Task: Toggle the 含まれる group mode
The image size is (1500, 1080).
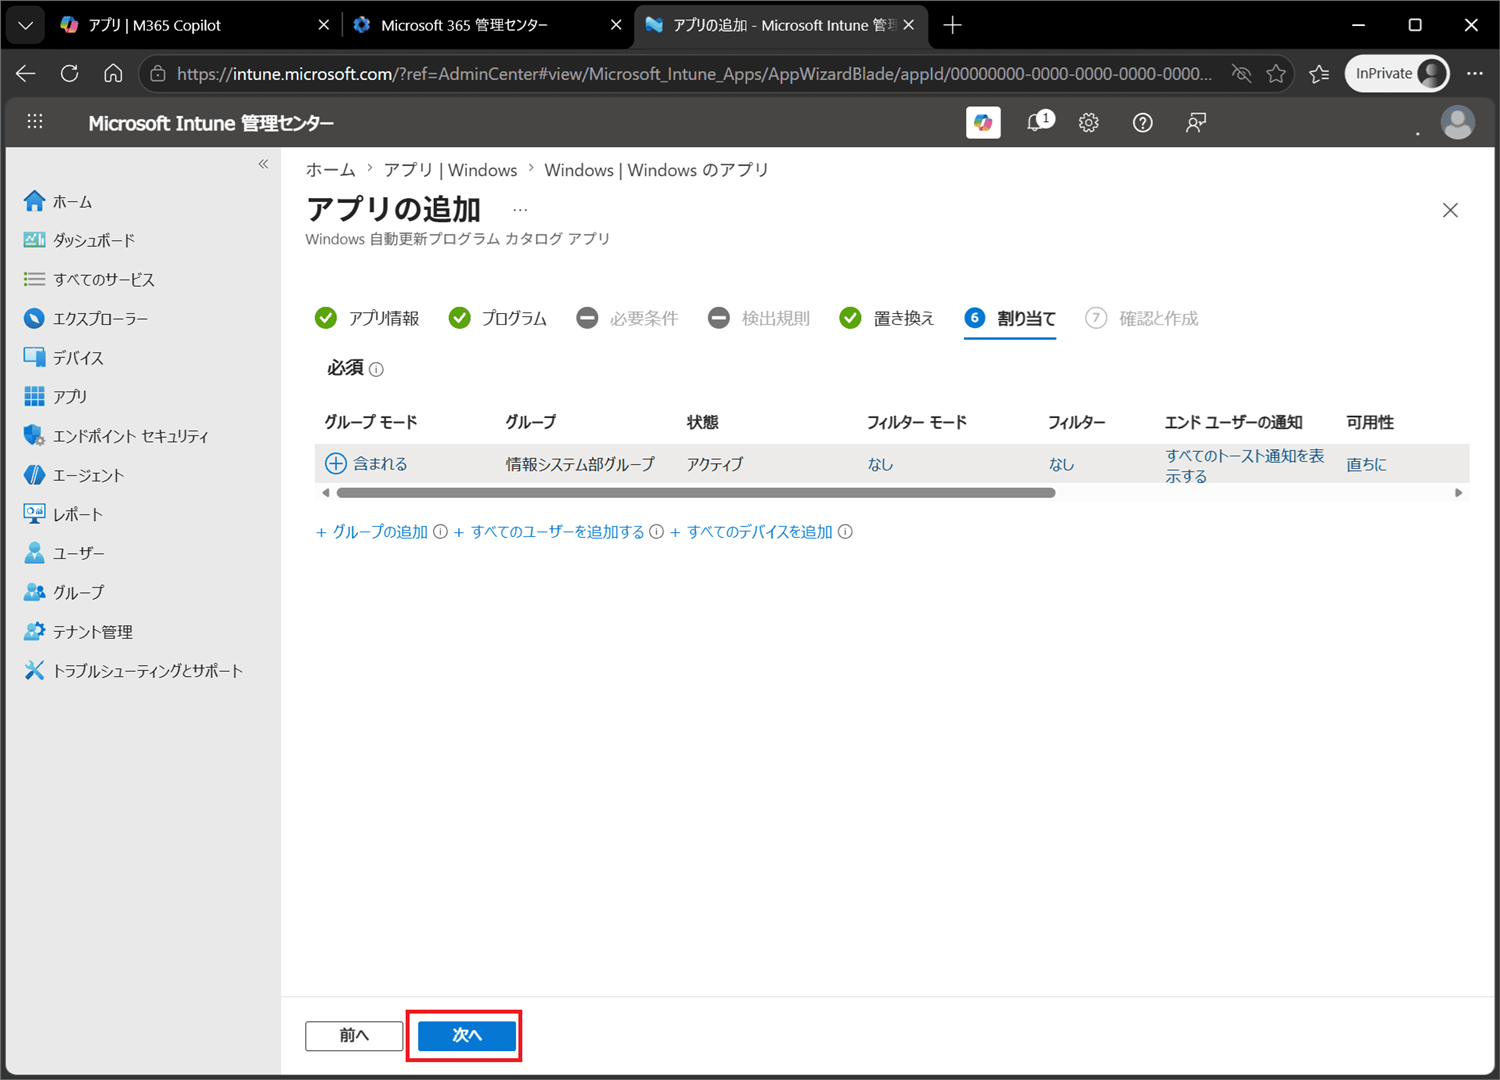Action: point(366,464)
